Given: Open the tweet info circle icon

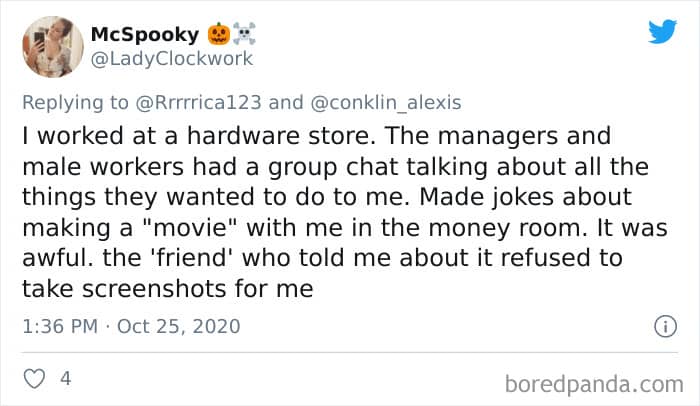Looking at the screenshot, I should [662, 326].
